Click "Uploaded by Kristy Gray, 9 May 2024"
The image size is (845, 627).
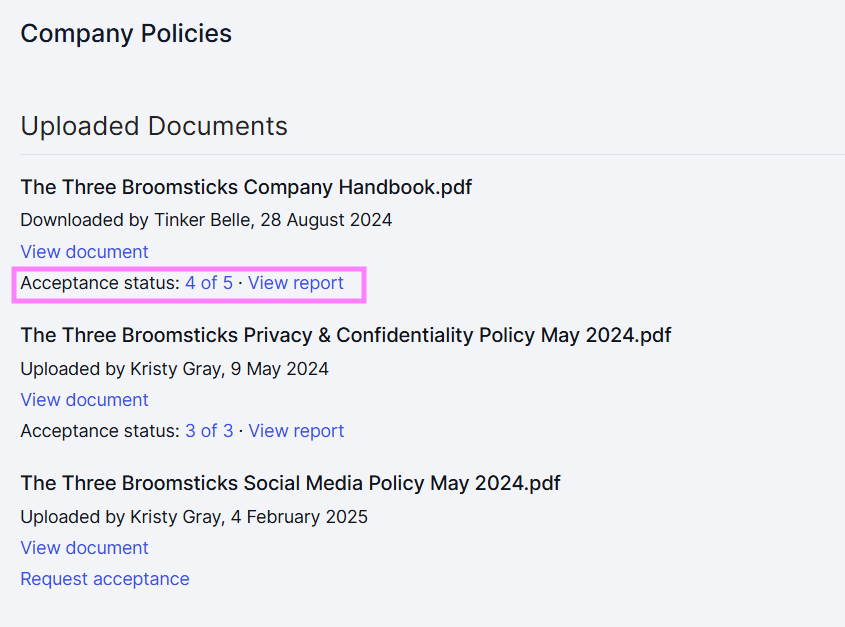coord(174,368)
